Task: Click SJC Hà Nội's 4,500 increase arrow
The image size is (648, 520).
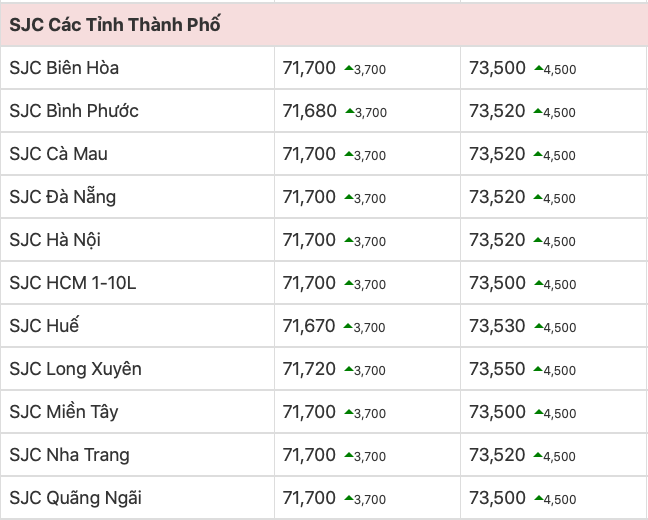Action: tap(538, 241)
